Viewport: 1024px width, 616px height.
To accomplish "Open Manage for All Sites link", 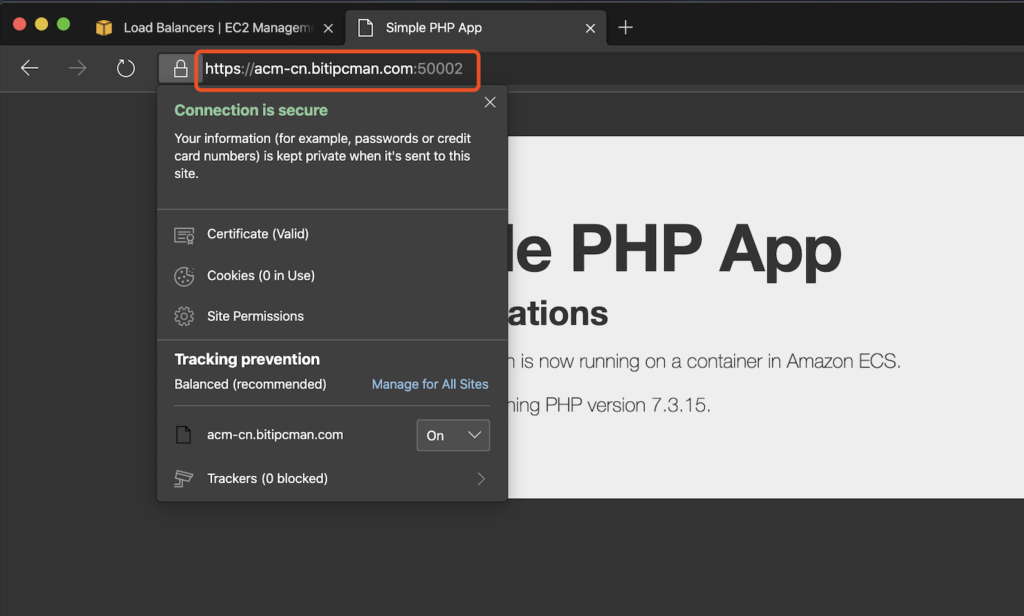I will tap(430, 384).
